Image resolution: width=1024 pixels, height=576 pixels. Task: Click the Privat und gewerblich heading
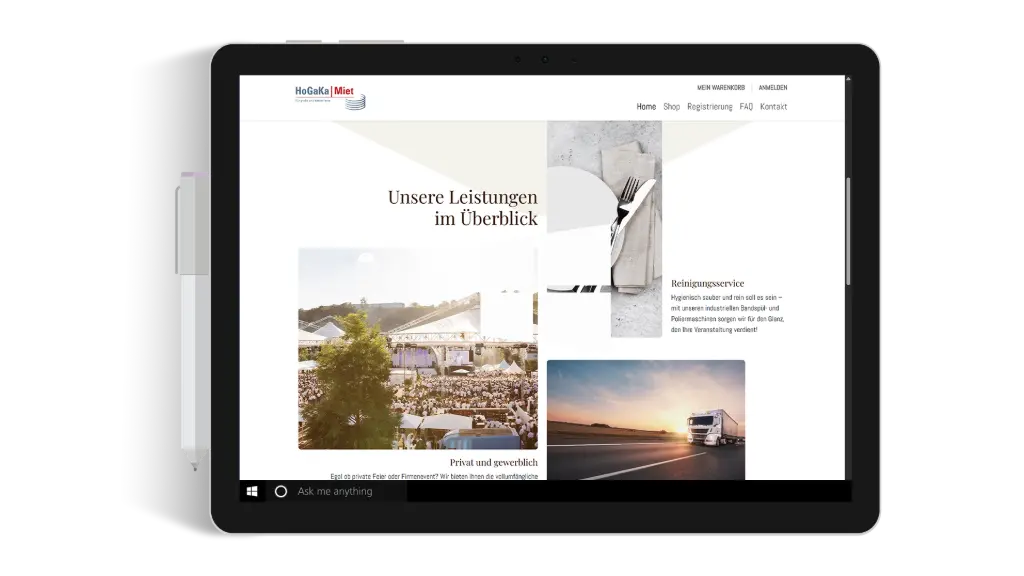(493, 463)
